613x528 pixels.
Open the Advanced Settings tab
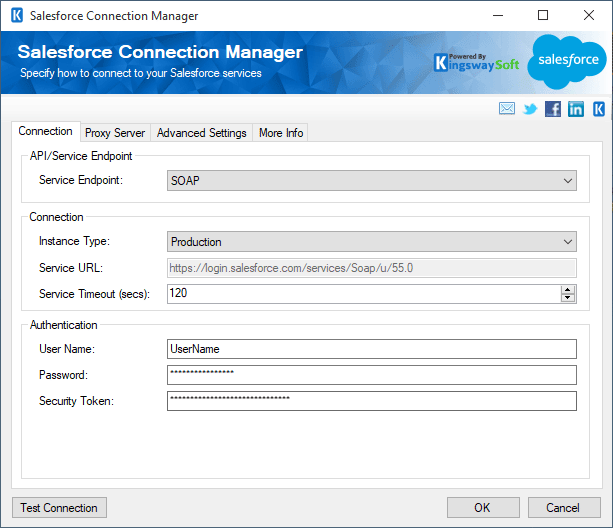coord(202,133)
